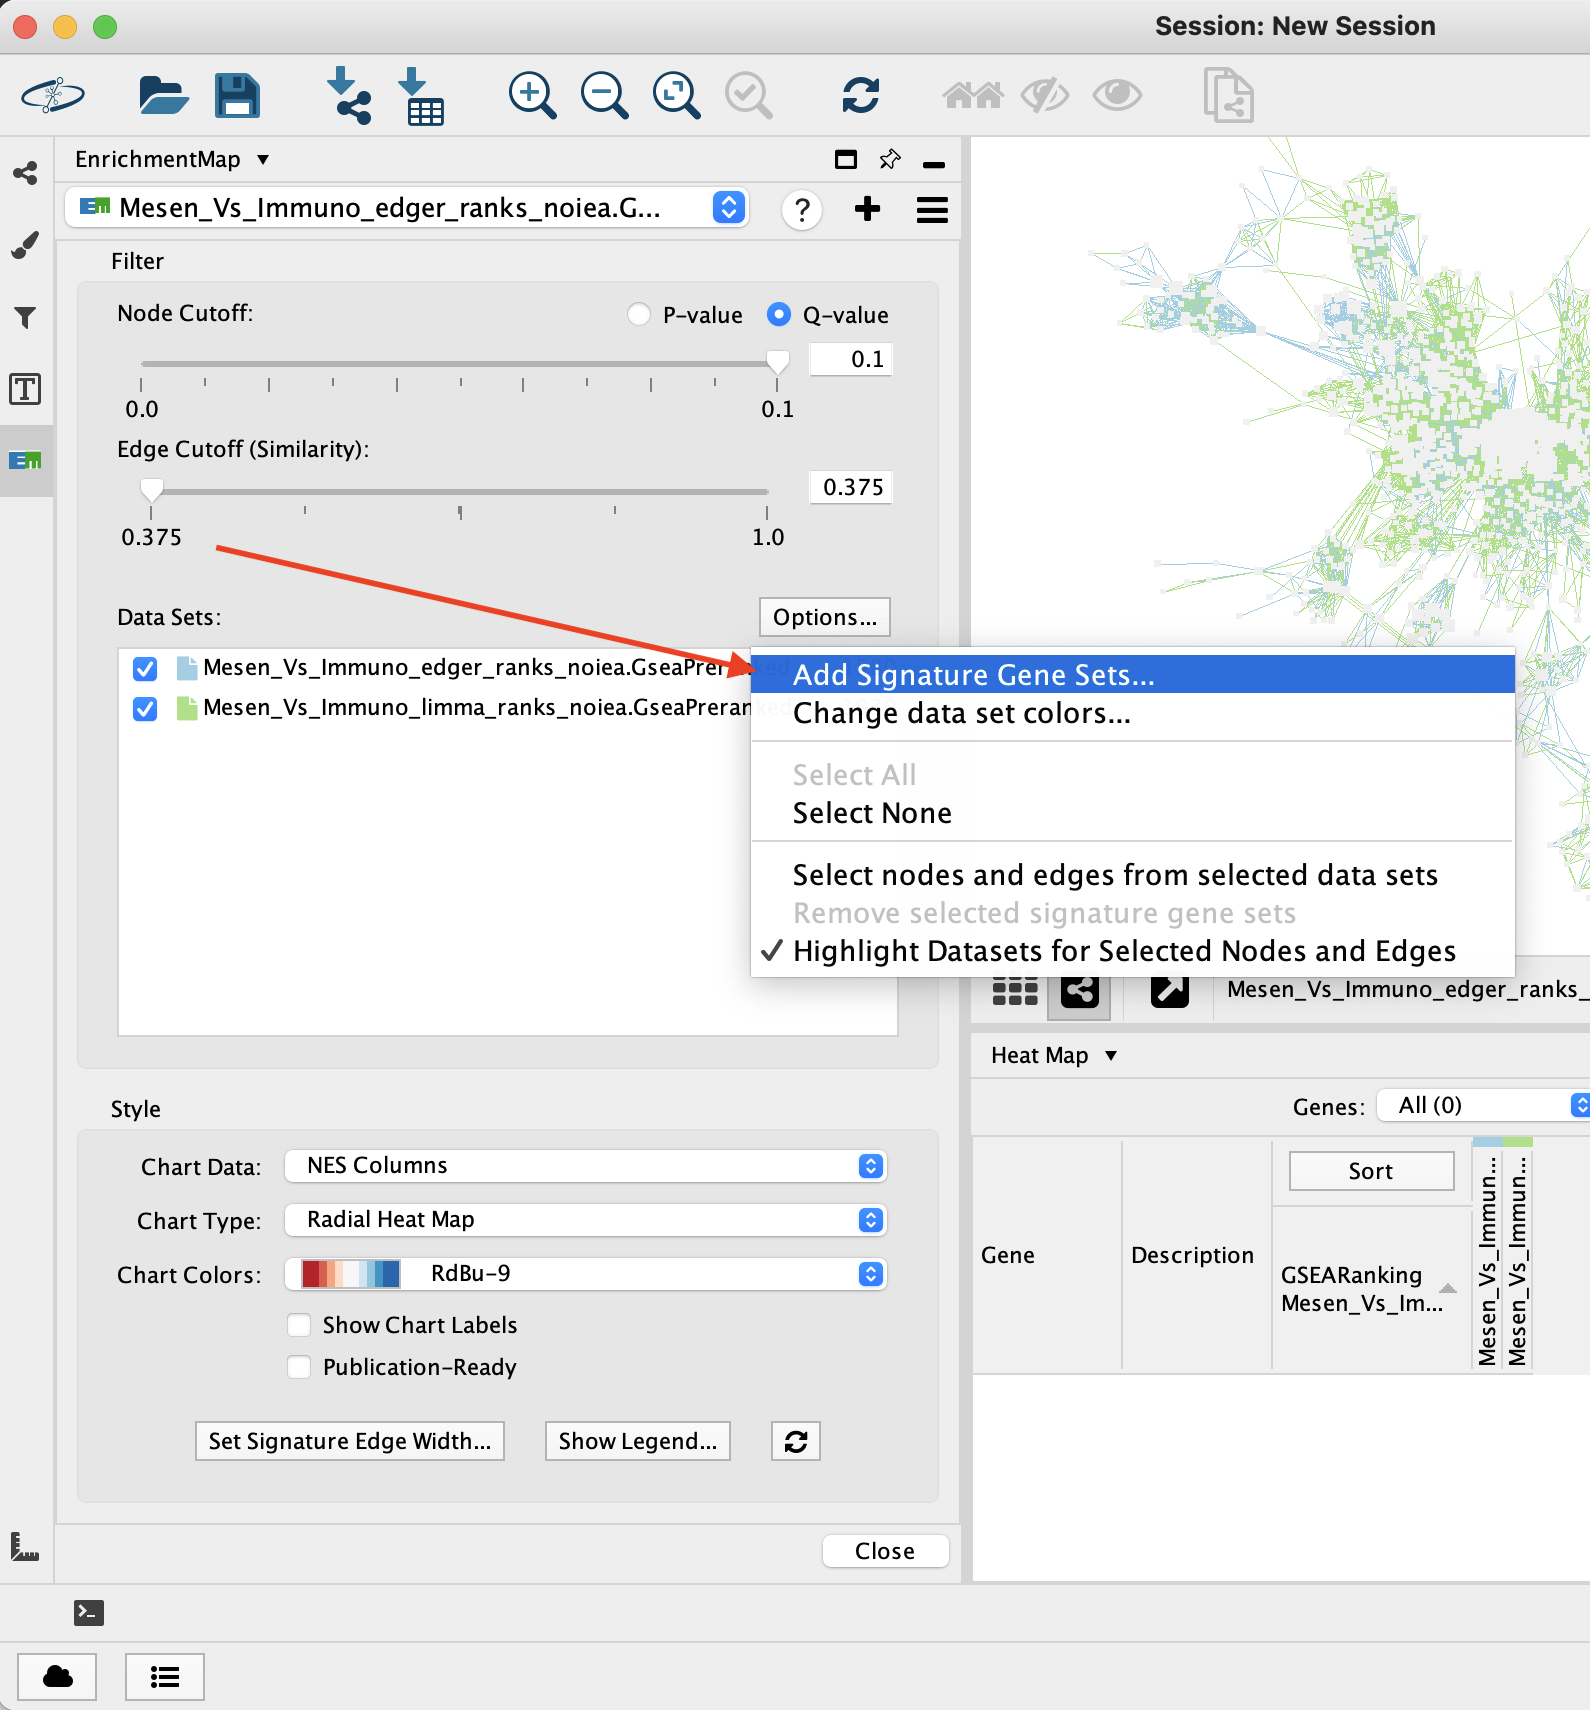Choose Select nodes and edges from selected data sets

[x=1132, y=875]
